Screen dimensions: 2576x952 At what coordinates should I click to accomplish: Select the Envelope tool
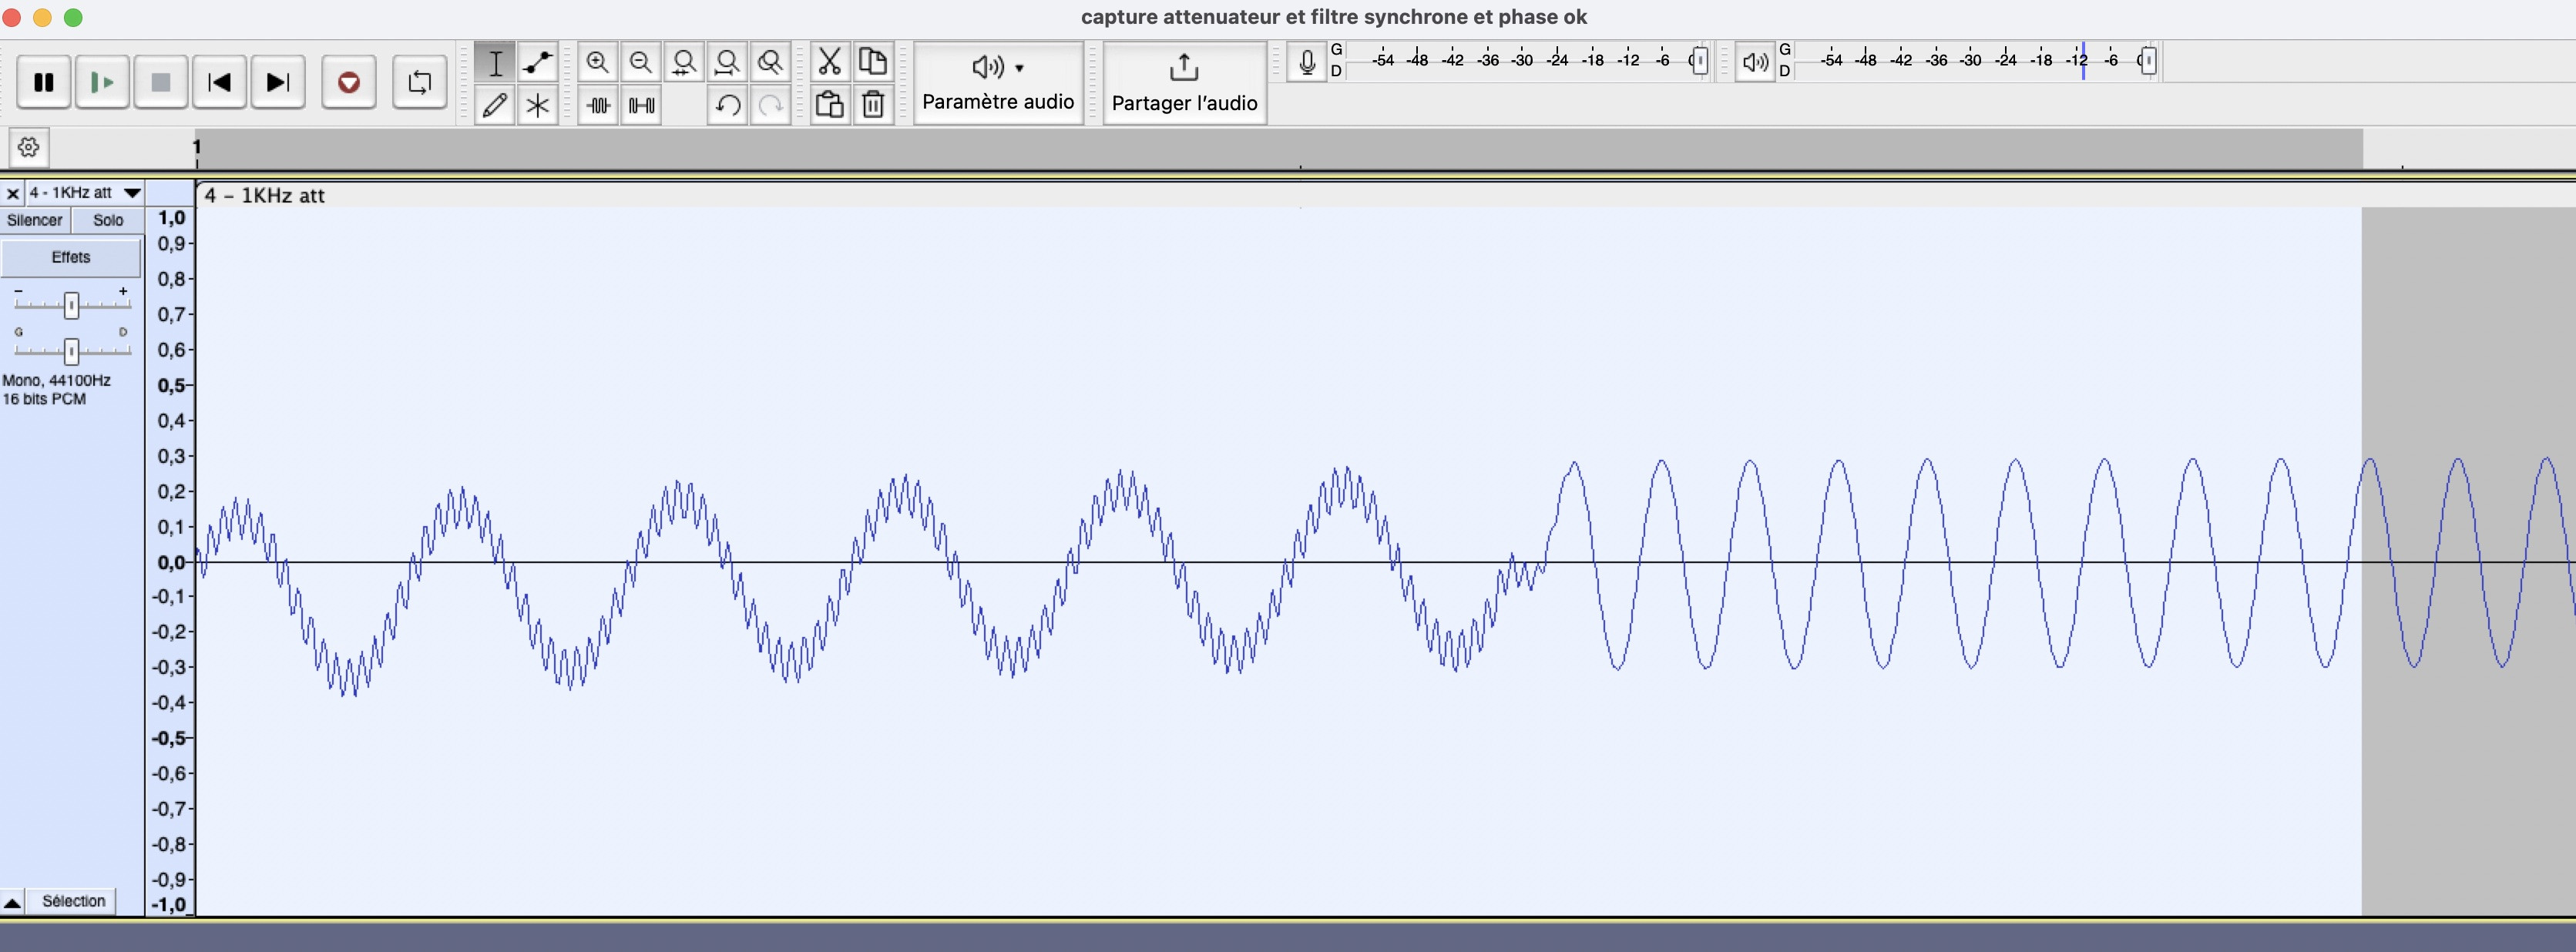[538, 62]
